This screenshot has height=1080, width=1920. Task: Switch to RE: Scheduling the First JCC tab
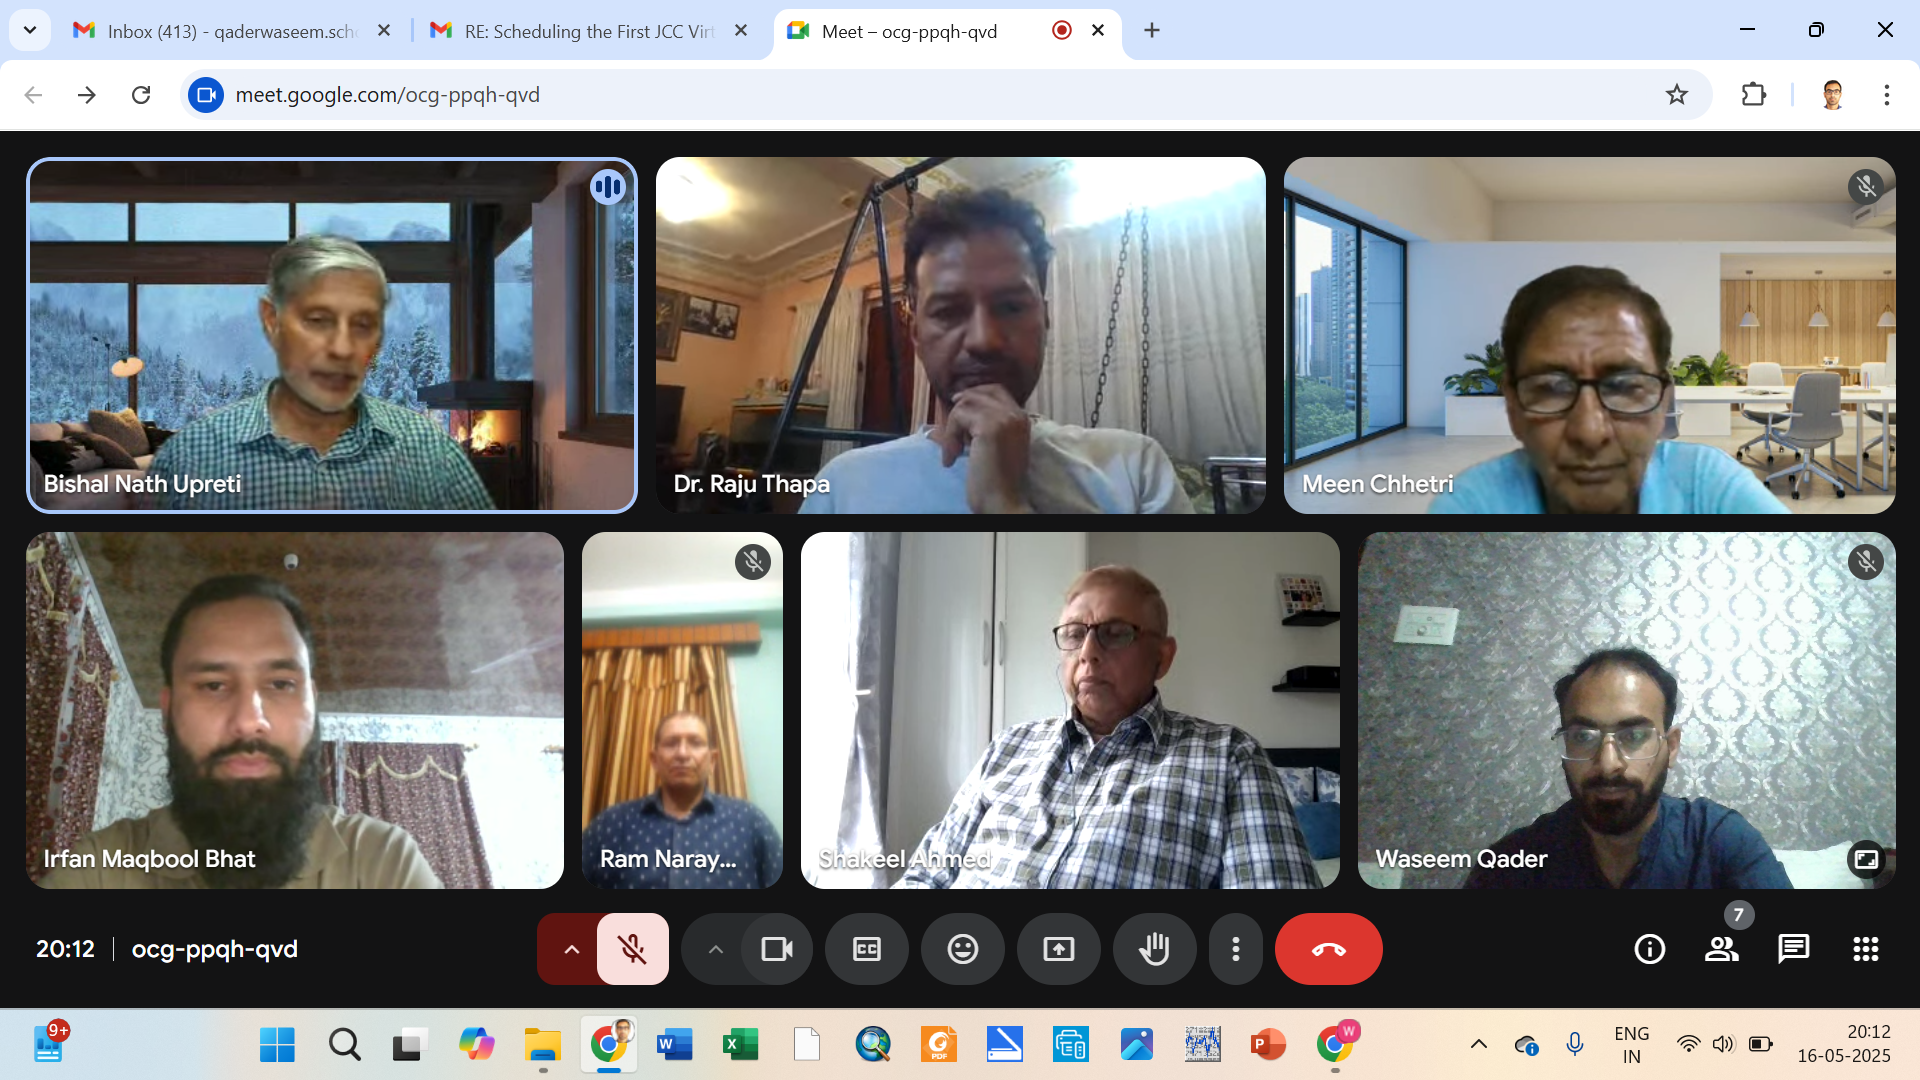[590, 31]
